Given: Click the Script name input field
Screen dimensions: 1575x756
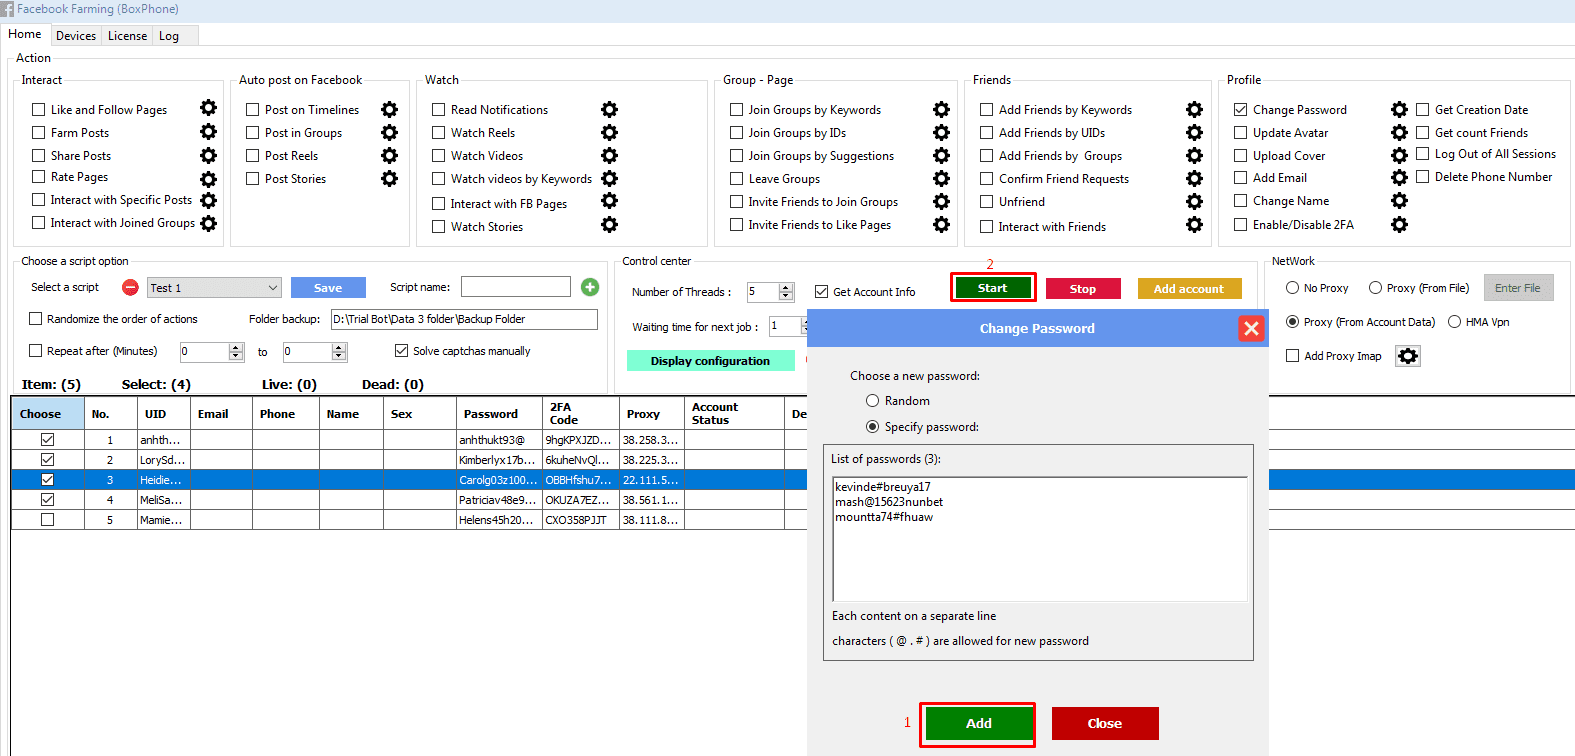Looking at the screenshot, I should tap(516, 287).
